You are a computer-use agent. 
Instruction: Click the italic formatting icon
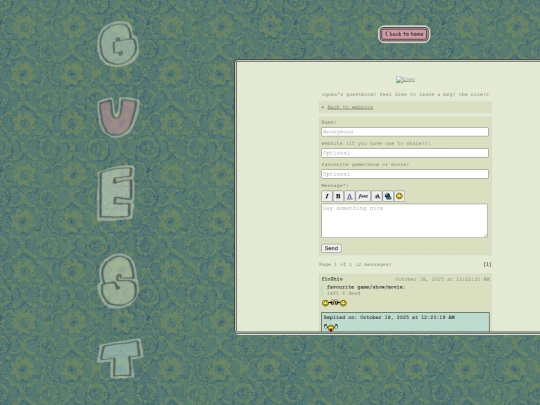tap(327, 196)
